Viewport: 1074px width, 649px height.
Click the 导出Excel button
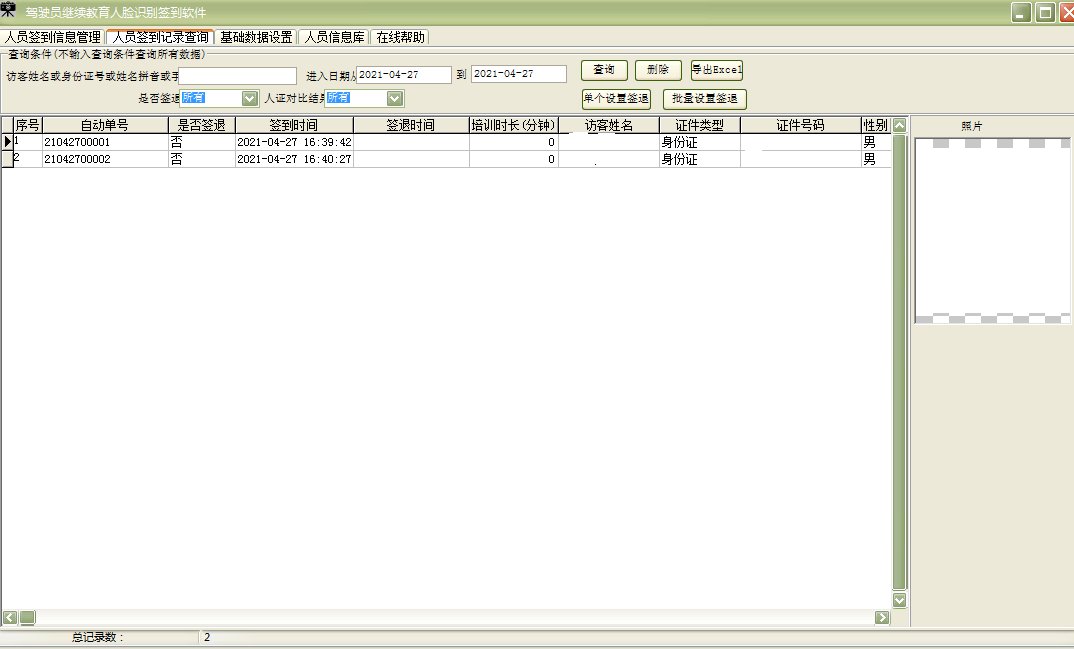pyautogui.click(x=716, y=70)
